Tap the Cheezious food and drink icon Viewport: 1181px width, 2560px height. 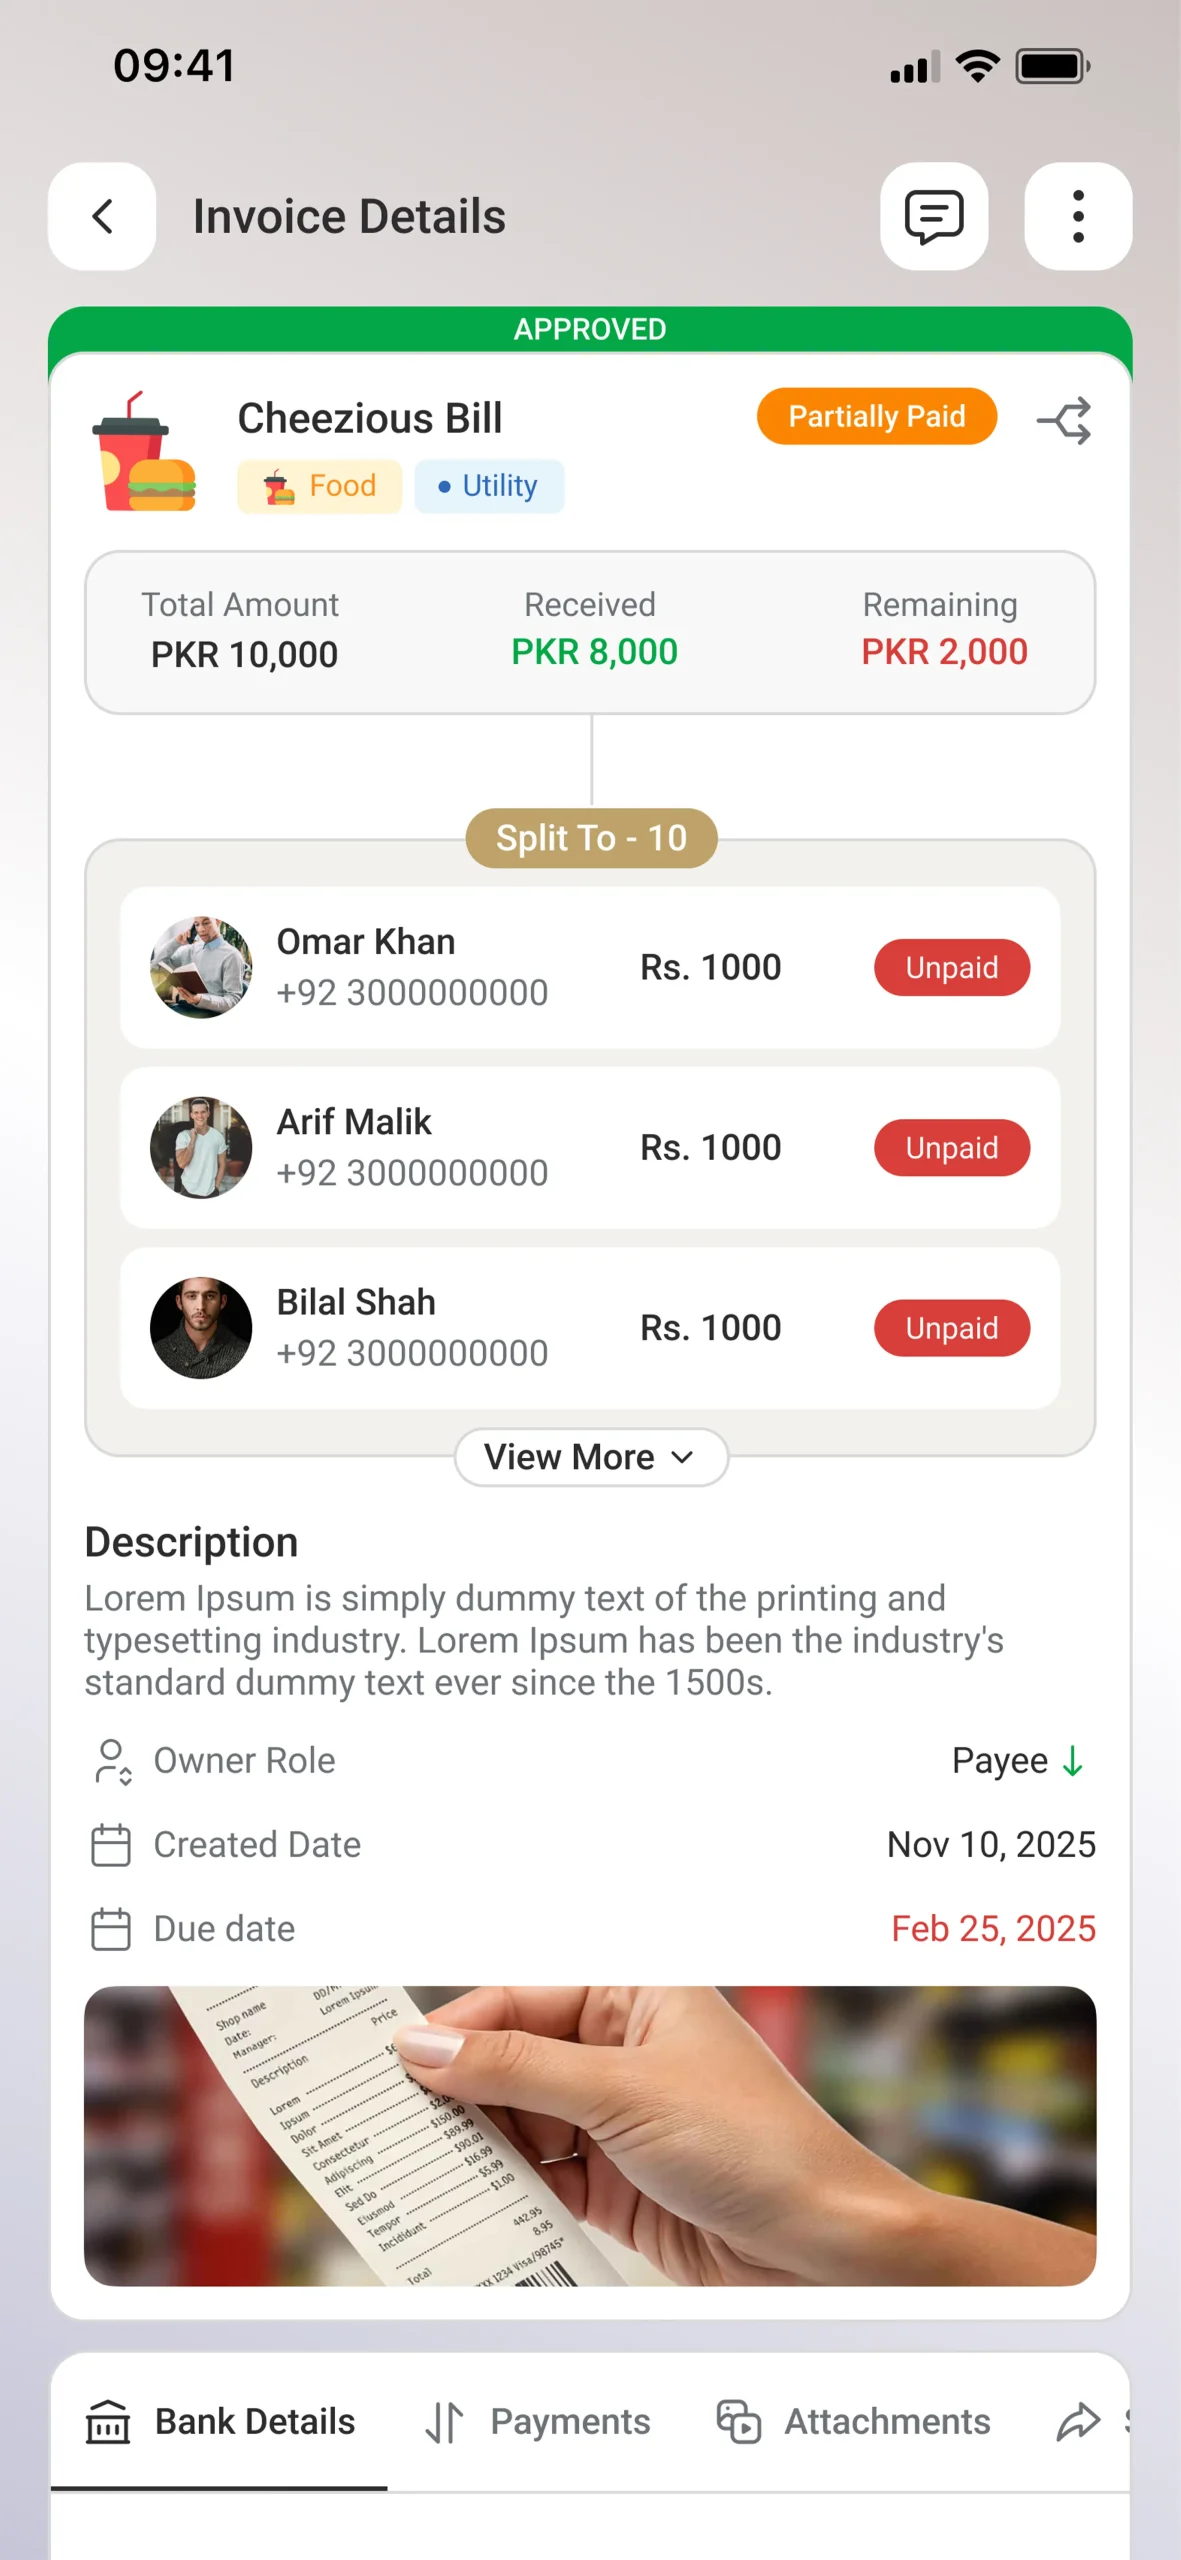pyautogui.click(x=144, y=453)
